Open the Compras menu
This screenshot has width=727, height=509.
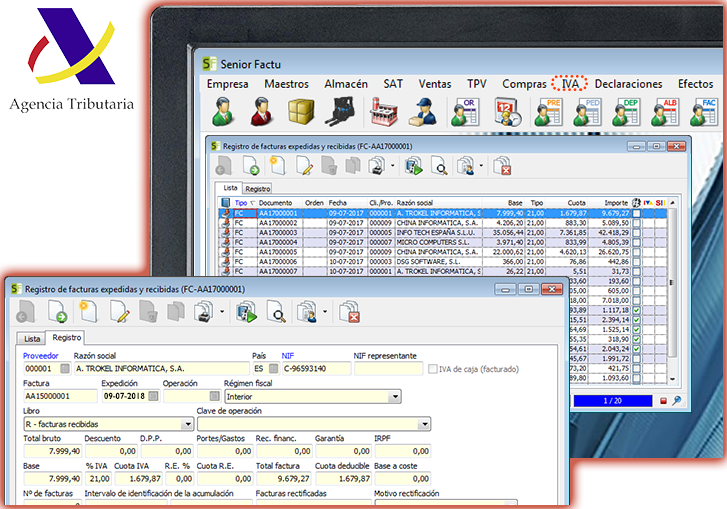(524, 84)
